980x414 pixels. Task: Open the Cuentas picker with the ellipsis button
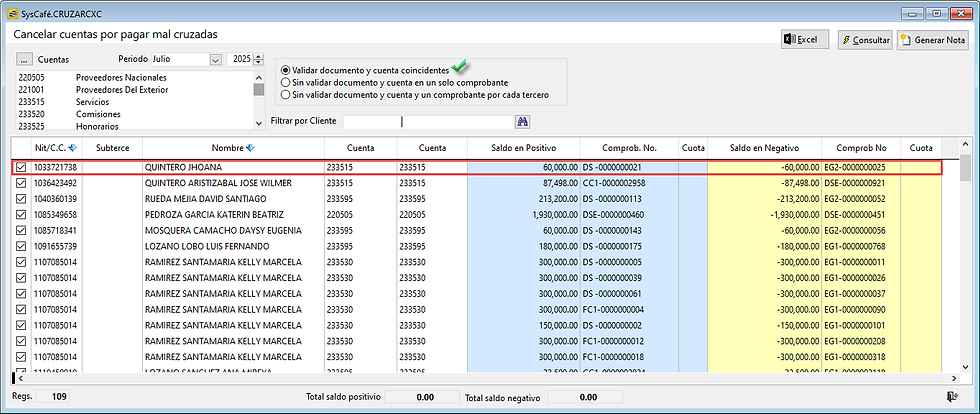point(24,59)
